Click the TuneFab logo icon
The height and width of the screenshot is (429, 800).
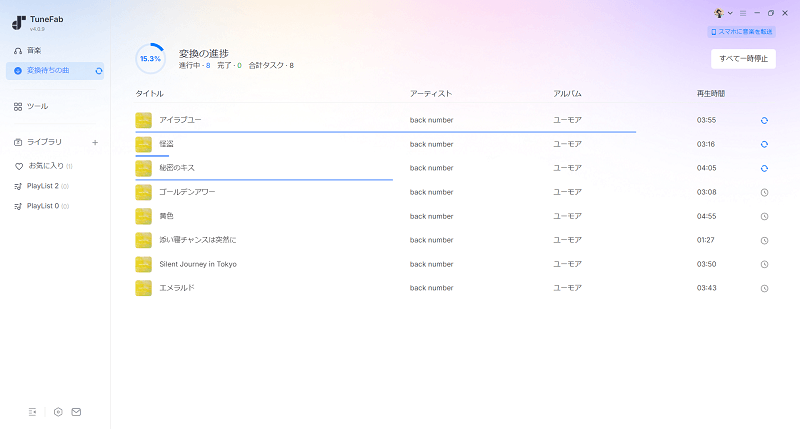coord(19,23)
